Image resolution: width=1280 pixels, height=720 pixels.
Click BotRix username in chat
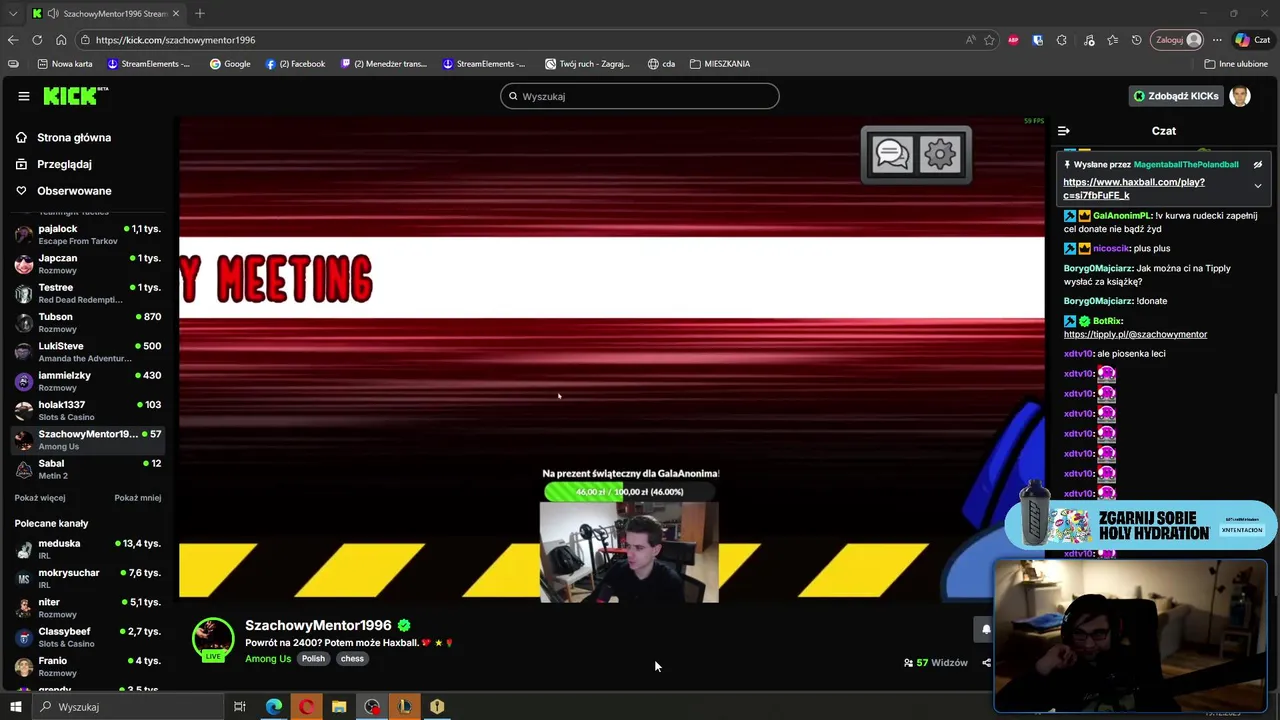[x=1107, y=321]
